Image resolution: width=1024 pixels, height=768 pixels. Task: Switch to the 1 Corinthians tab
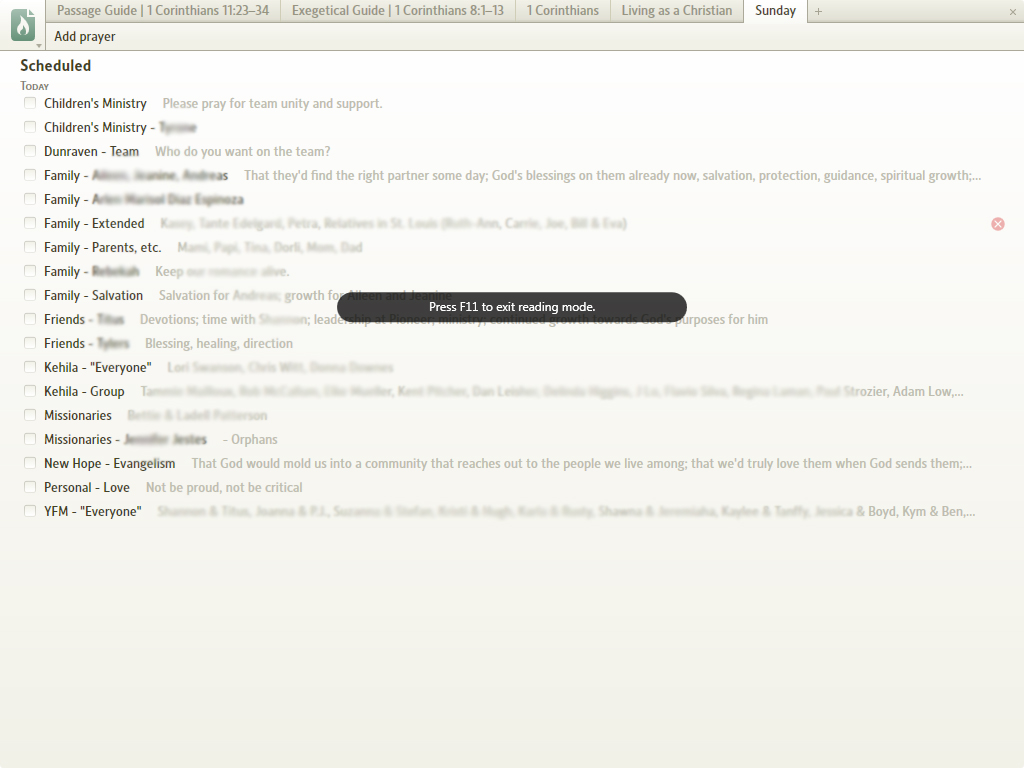point(562,11)
